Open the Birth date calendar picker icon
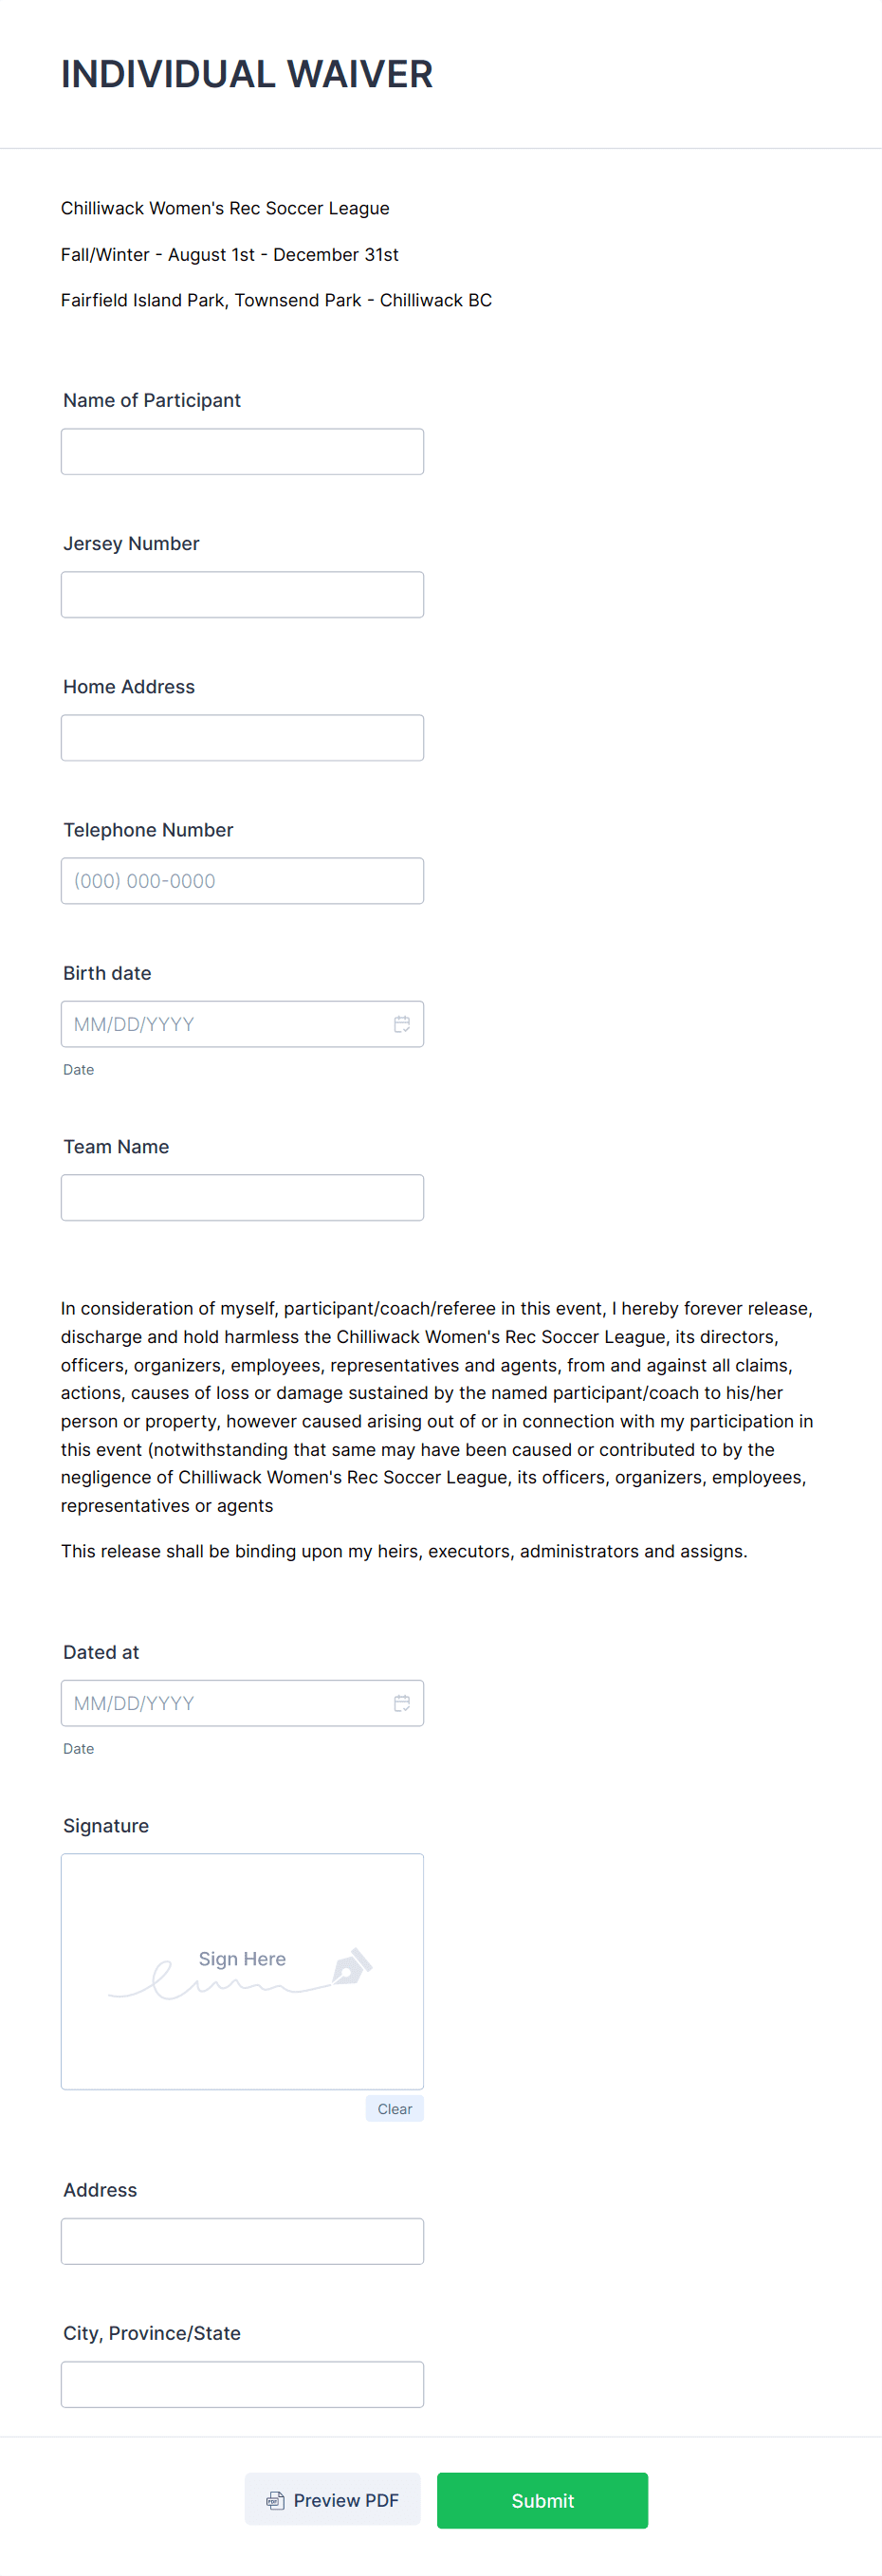The width and height of the screenshot is (882, 2576). 403,1023
